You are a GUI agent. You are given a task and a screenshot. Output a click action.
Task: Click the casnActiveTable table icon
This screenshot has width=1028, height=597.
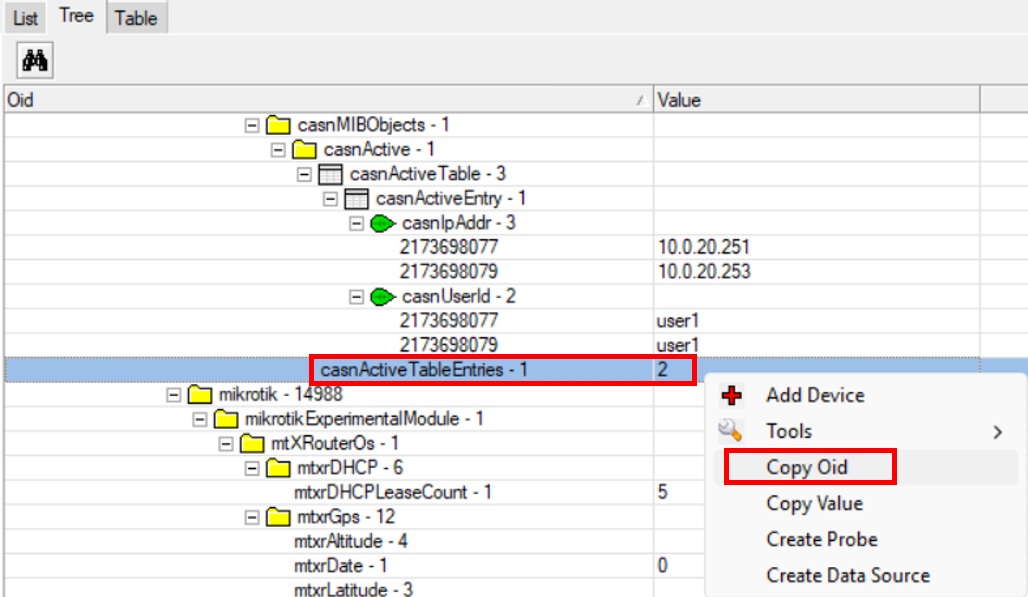(x=331, y=174)
